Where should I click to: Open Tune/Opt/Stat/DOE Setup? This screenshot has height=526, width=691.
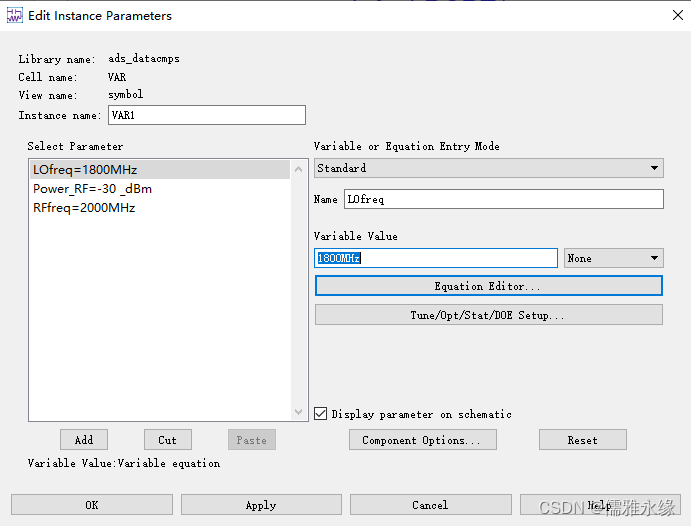[489, 315]
